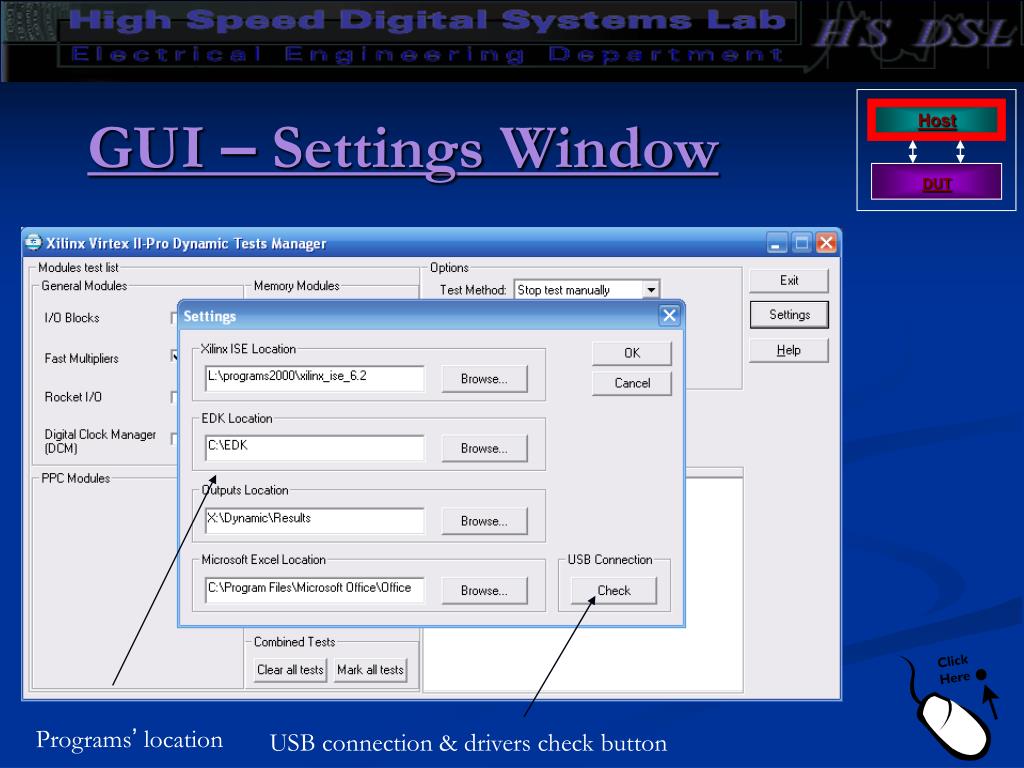Open Settings from the main window
This screenshot has width=1024, height=768.
pos(789,315)
